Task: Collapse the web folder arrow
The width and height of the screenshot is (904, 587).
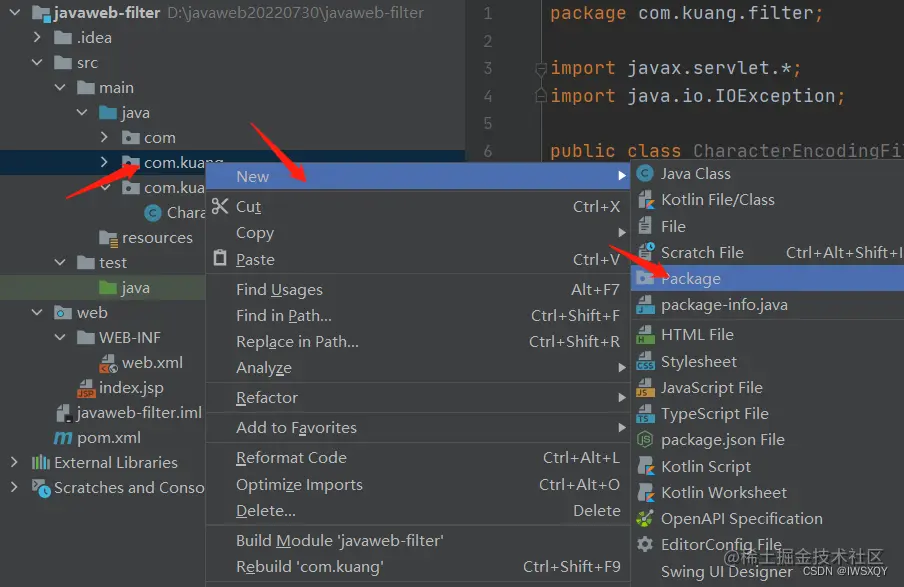Action: [37, 313]
